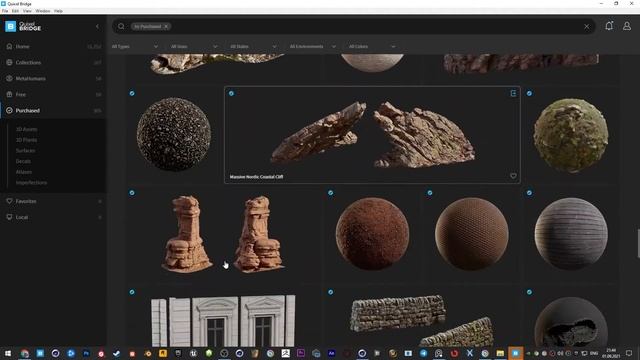
Task: Open the user account icon
Action: (627, 26)
